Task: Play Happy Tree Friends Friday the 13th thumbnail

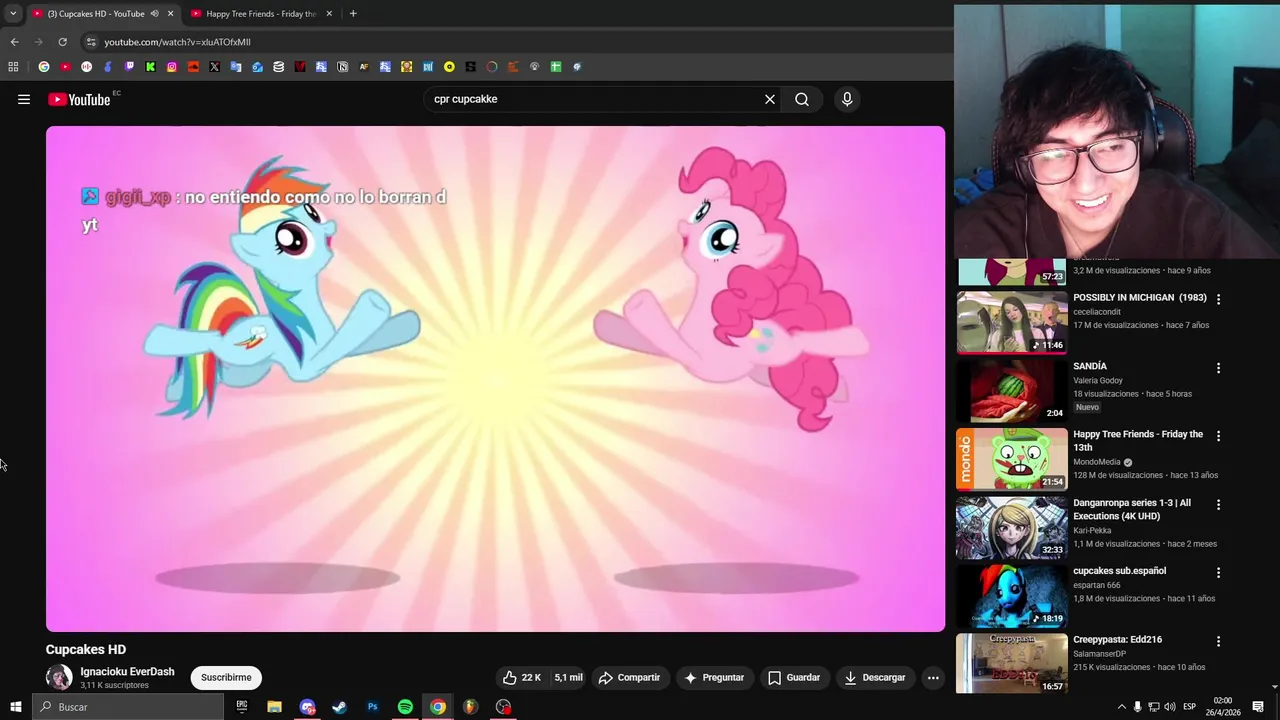Action: coord(1011,459)
